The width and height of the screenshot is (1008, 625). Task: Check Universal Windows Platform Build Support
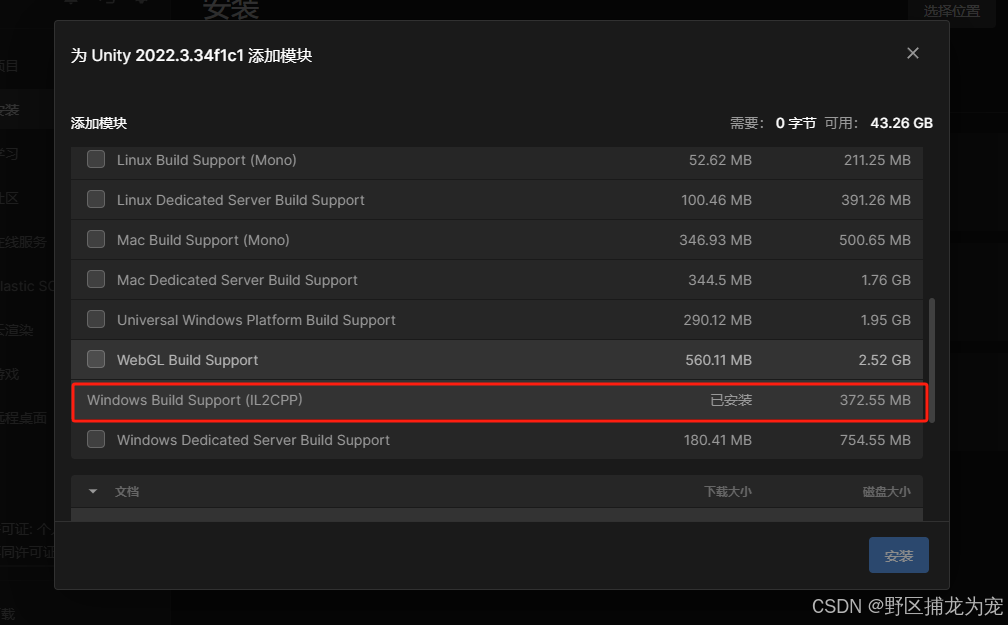pyautogui.click(x=96, y=319)
